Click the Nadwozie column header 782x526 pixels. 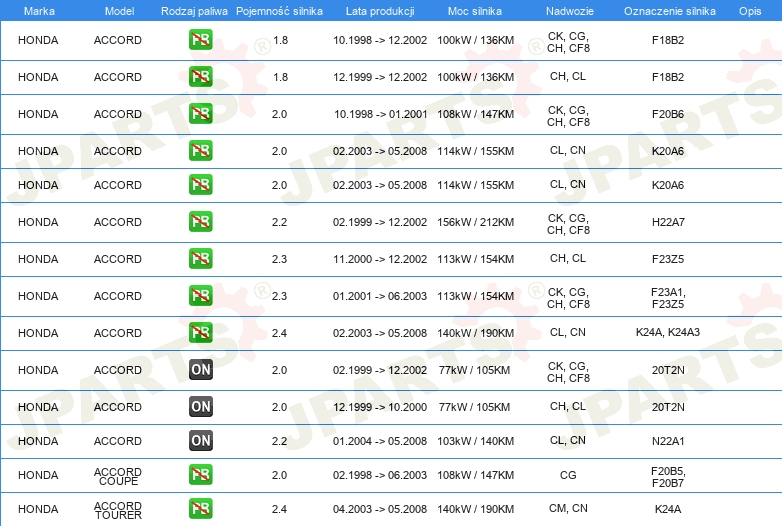570,11
